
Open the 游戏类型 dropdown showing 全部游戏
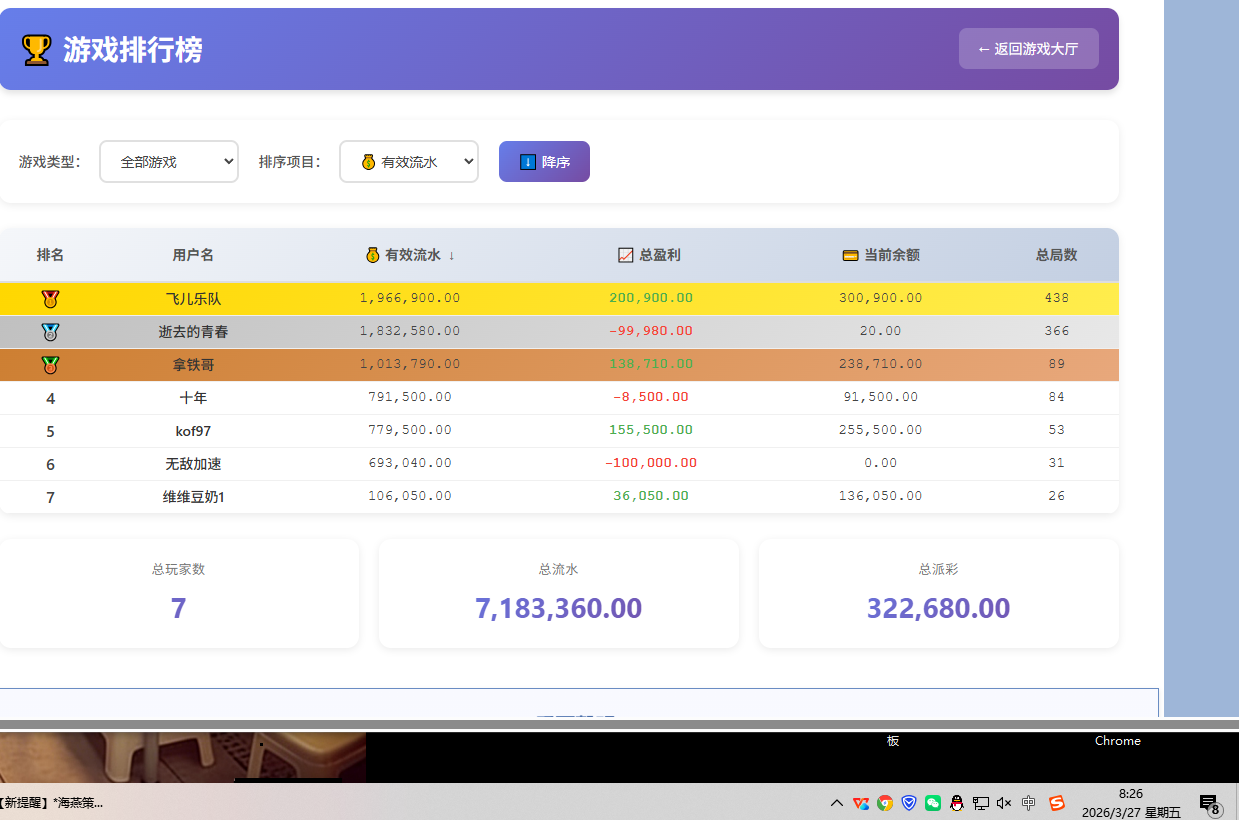[169, 162]
